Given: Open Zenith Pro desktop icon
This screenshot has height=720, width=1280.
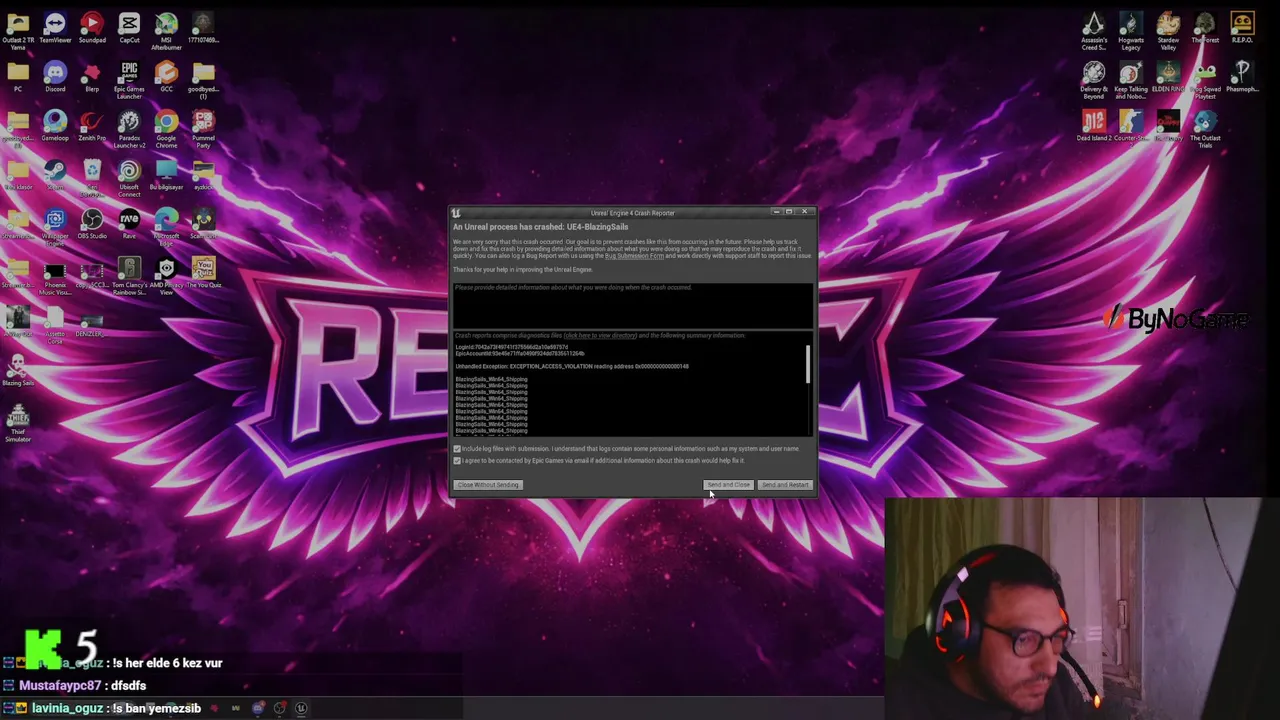Looking at the screenshot, I should pyautogui.click(x=92, y=126).
